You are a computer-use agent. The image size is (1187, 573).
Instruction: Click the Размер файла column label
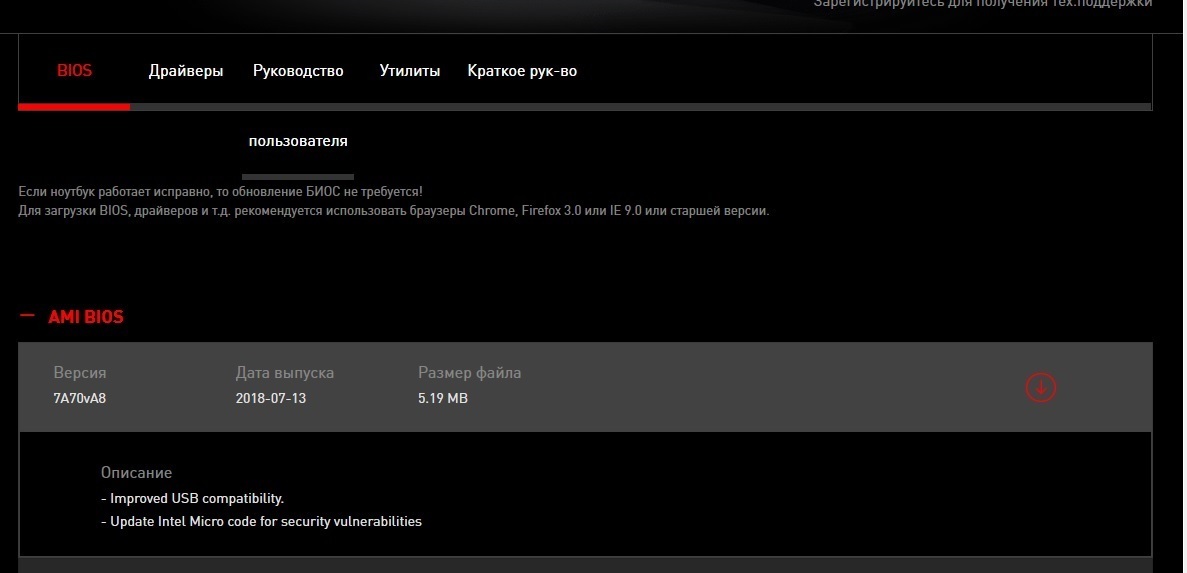click(469, 373)
